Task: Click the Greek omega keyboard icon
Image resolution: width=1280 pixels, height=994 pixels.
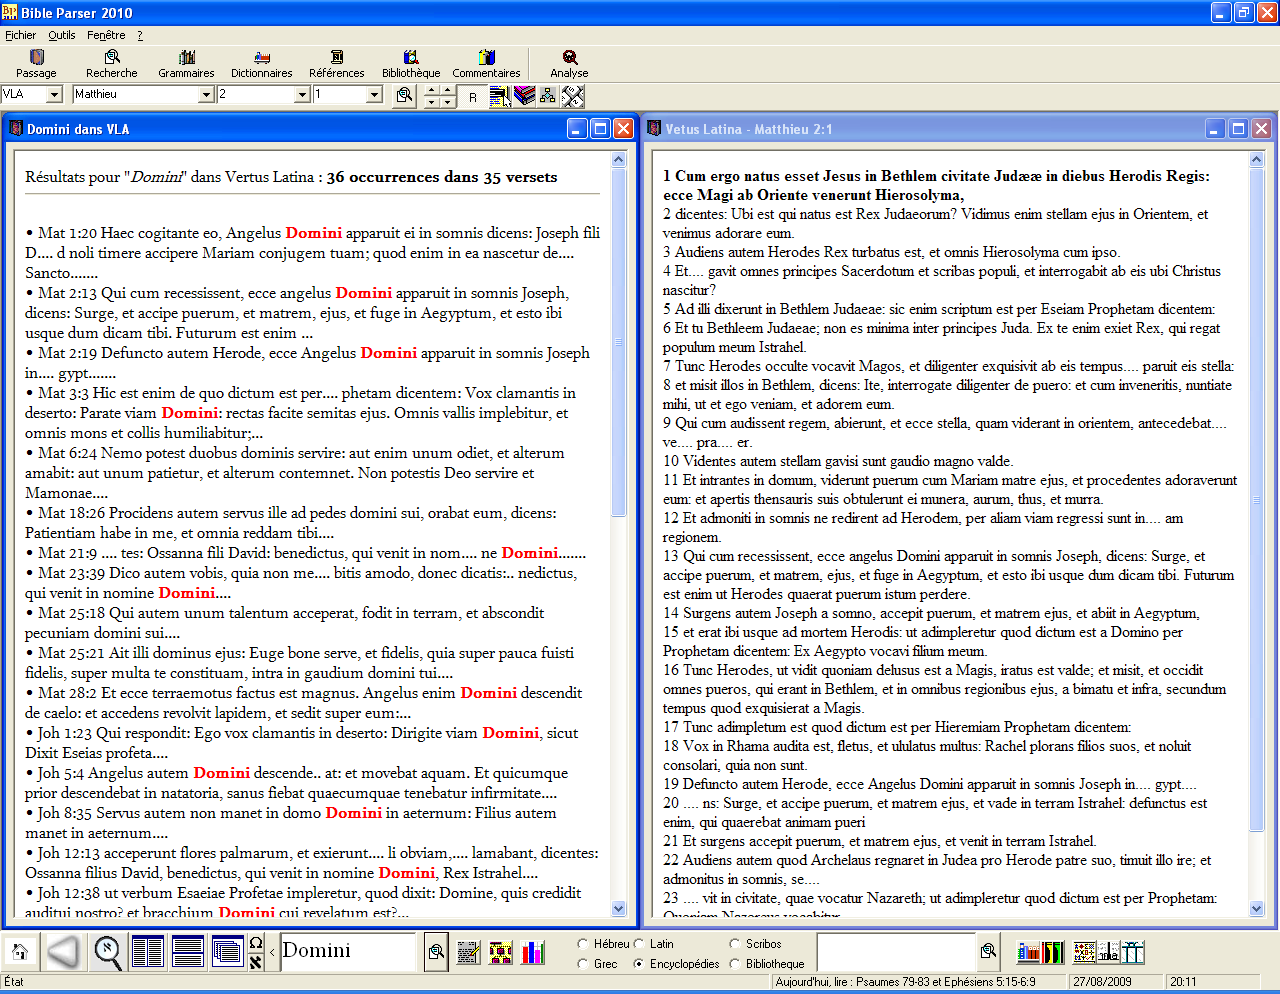Action: [256, 942]
